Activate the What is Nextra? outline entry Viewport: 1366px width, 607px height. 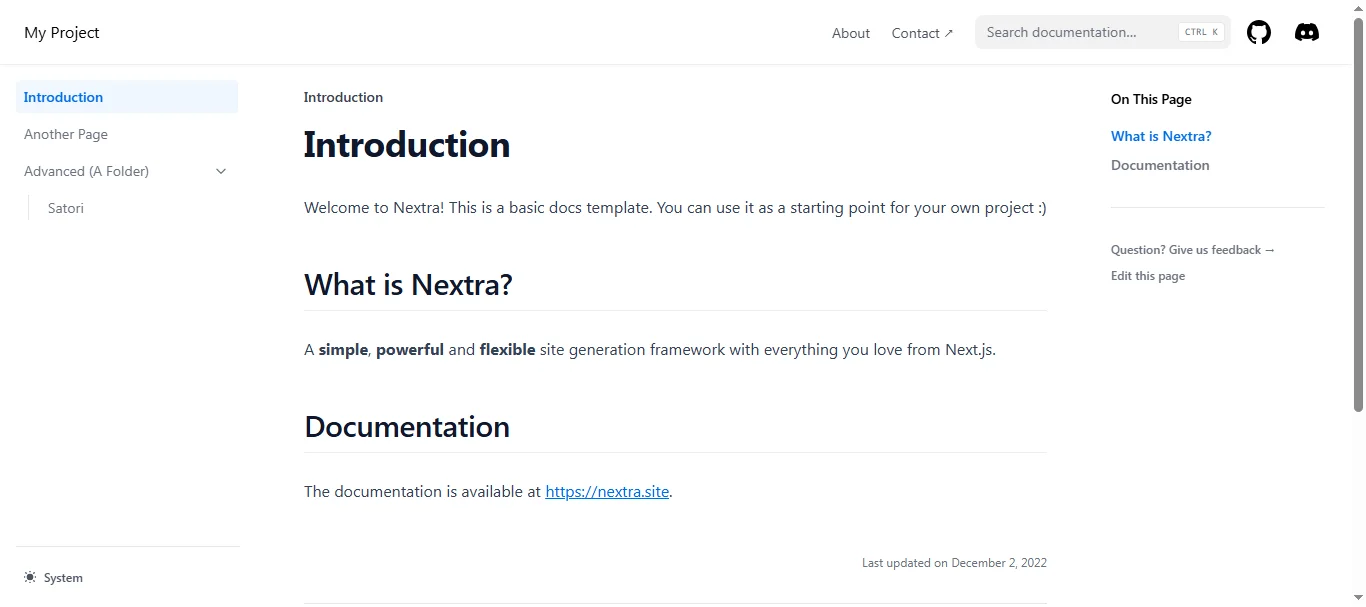click(x=1161, y=136)
